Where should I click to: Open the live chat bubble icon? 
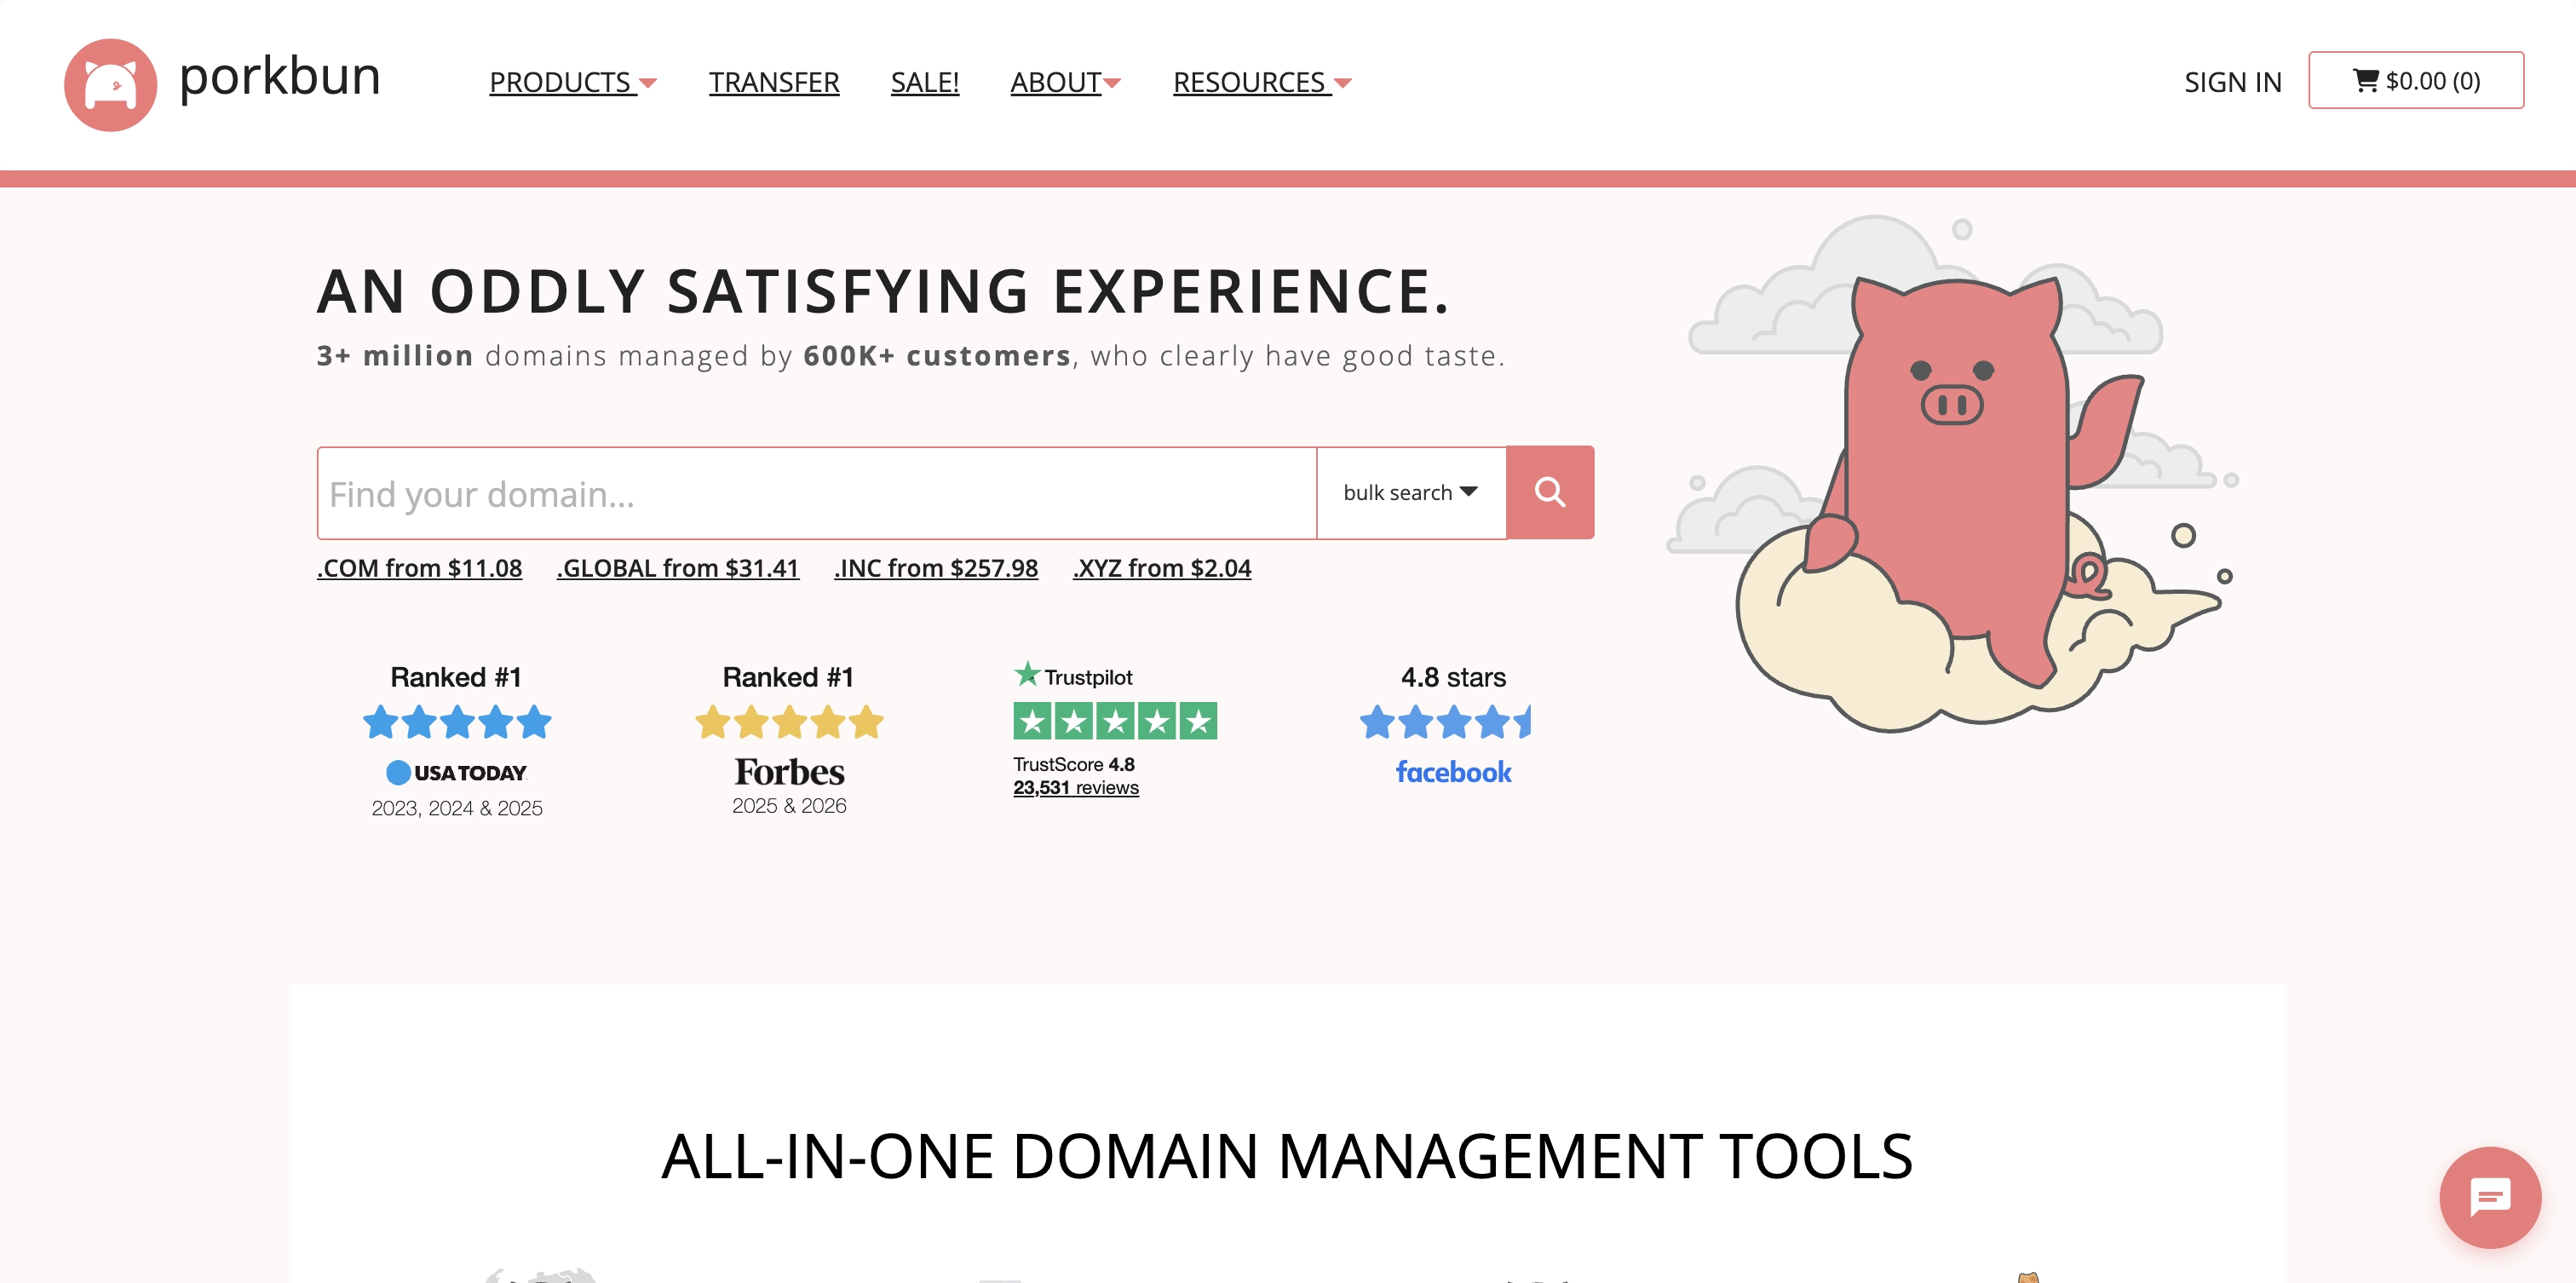pos(2490,1197)
